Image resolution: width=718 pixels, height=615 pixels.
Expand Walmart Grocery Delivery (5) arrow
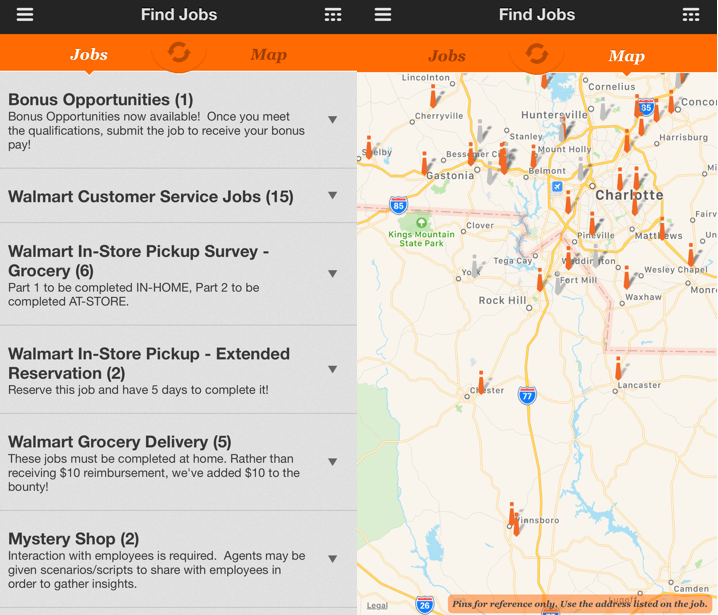[333, 462]
